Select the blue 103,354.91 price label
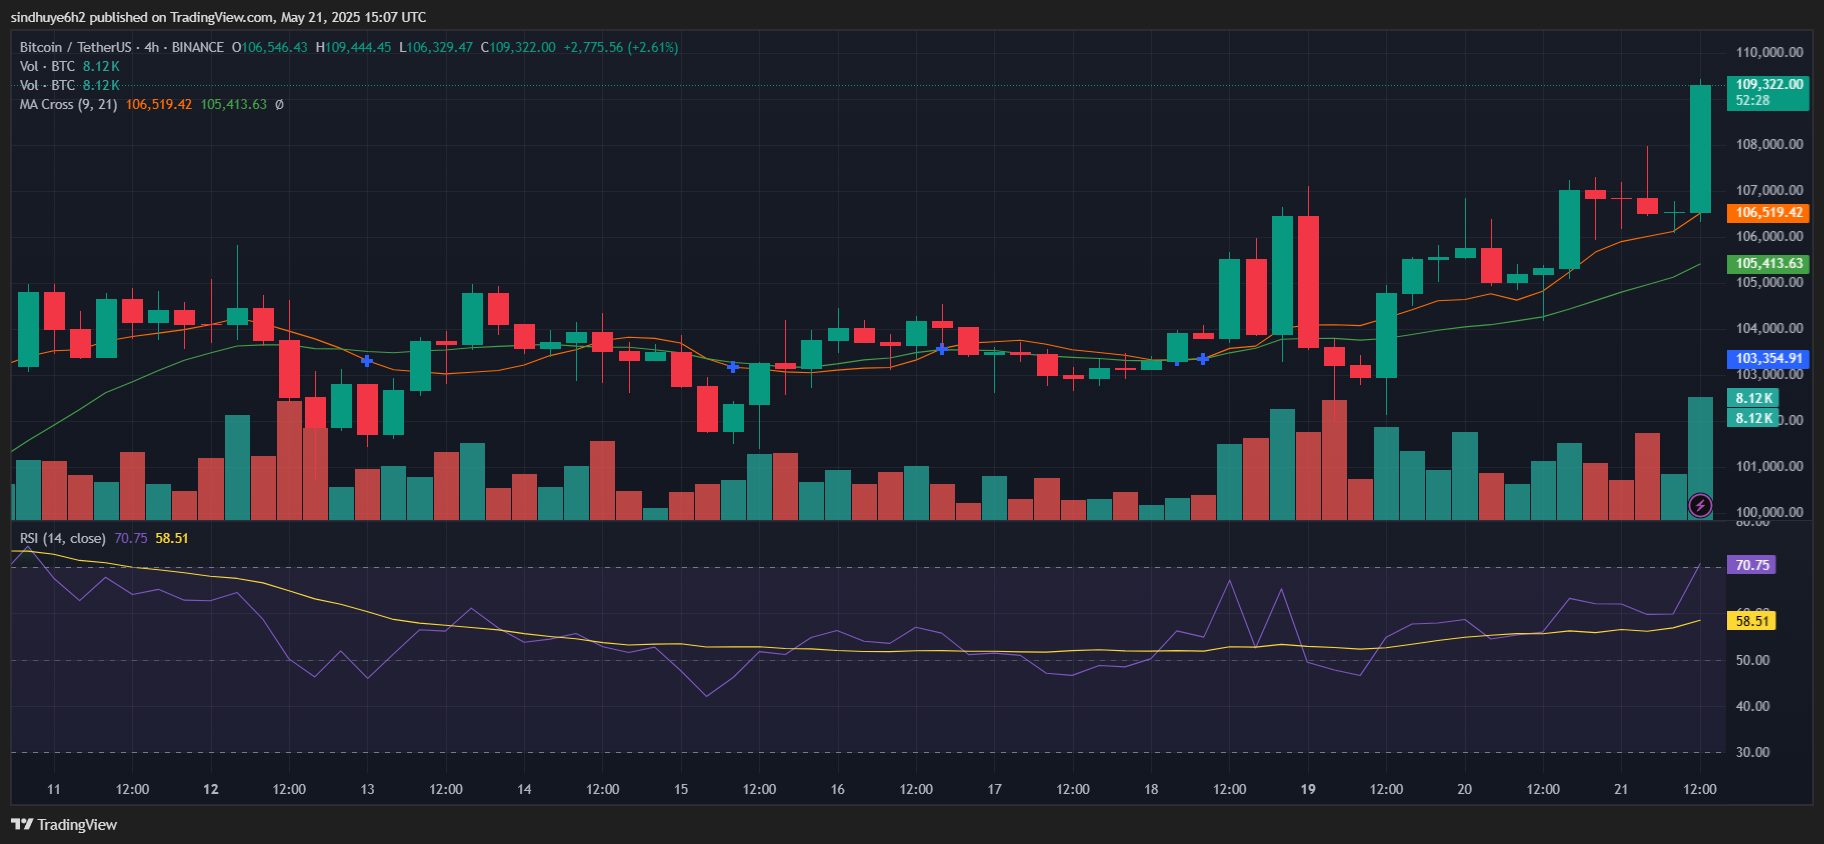 (x=1768, y=358)
